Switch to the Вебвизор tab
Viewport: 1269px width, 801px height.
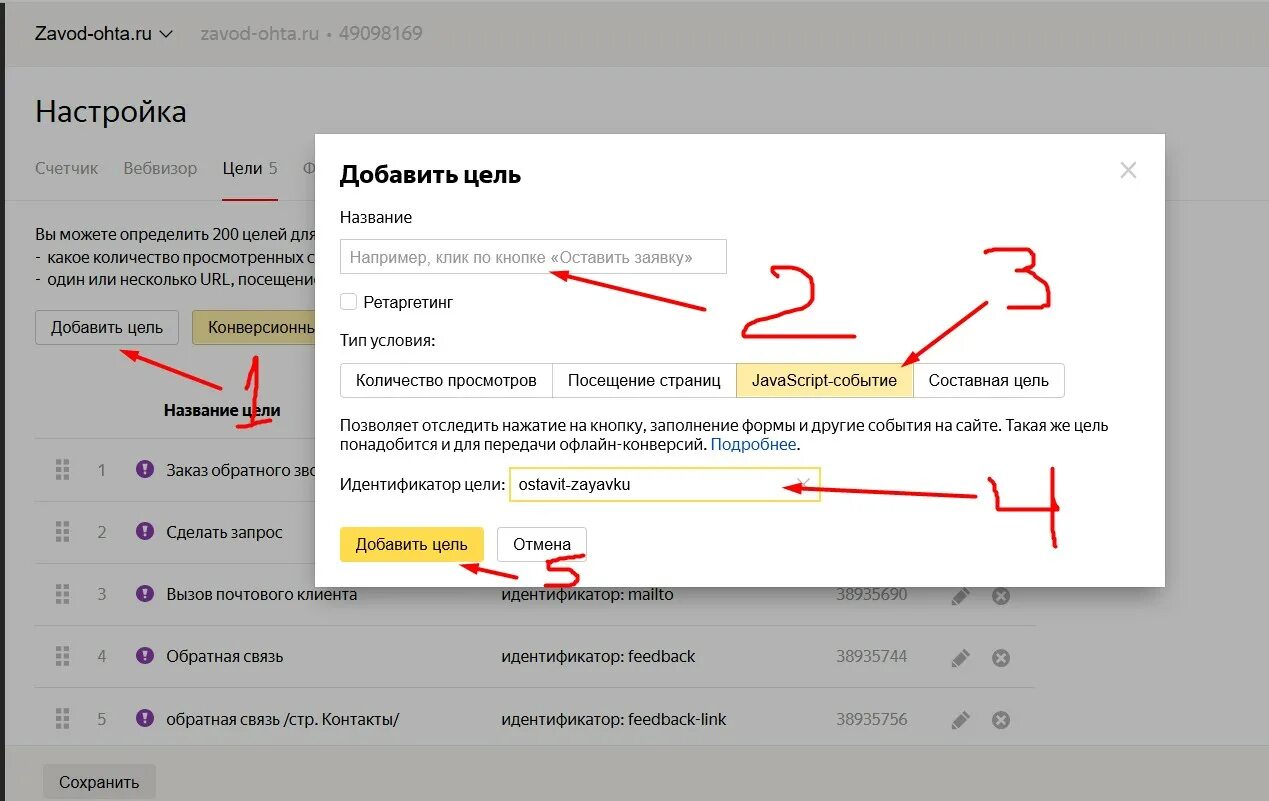(160, 168)
